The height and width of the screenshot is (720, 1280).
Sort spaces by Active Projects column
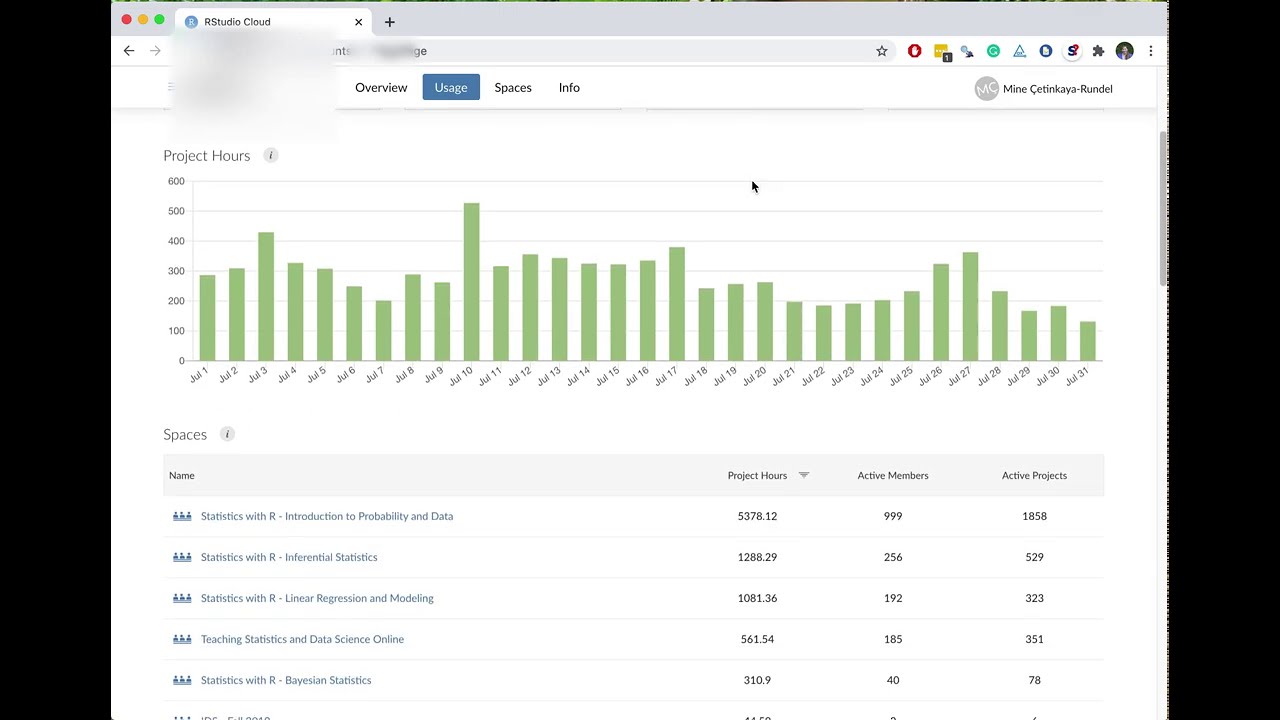point(1034,475)
